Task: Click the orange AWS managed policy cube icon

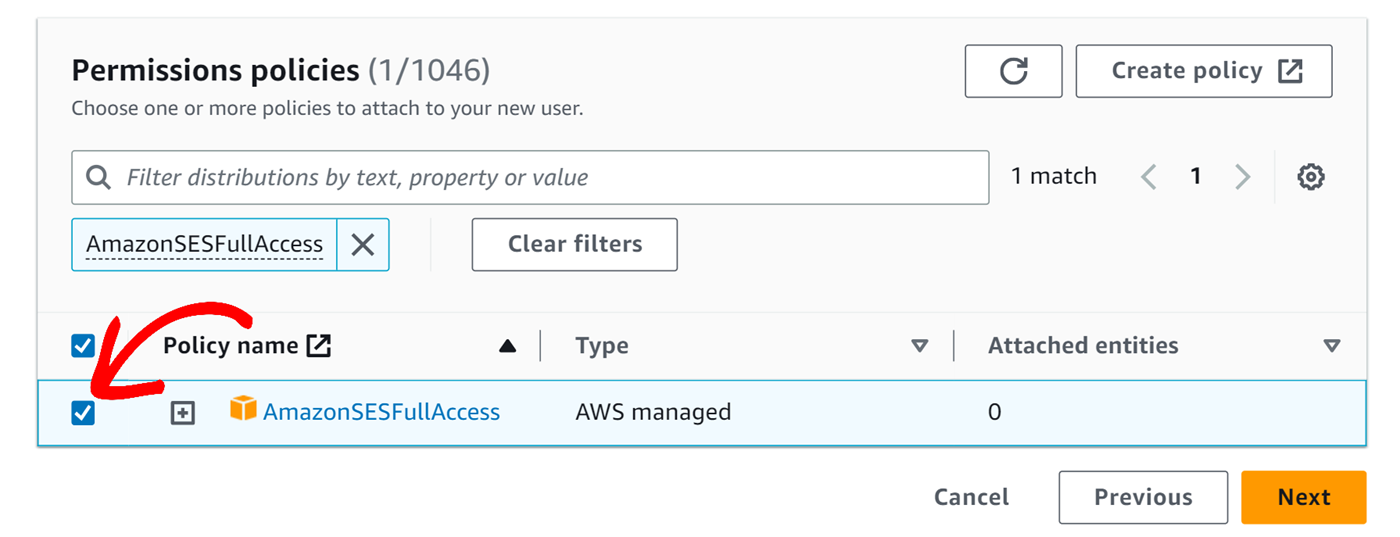Action: coord(243,408)
